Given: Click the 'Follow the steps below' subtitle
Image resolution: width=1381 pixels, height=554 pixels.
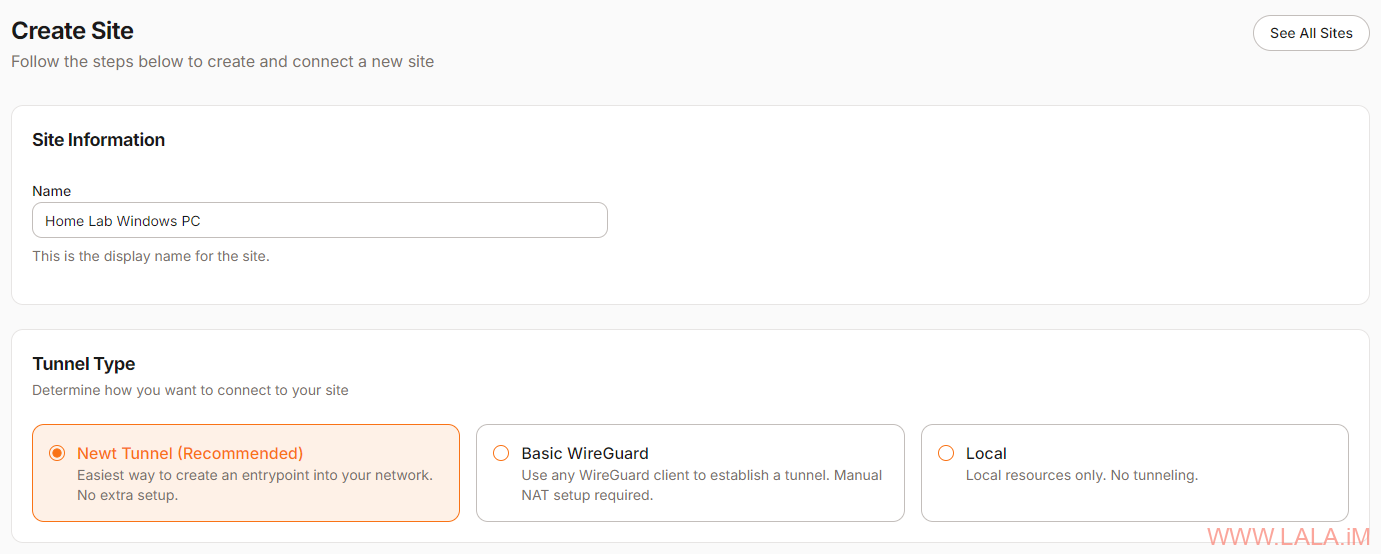Looking at the screenshot, I should [222, 61].
